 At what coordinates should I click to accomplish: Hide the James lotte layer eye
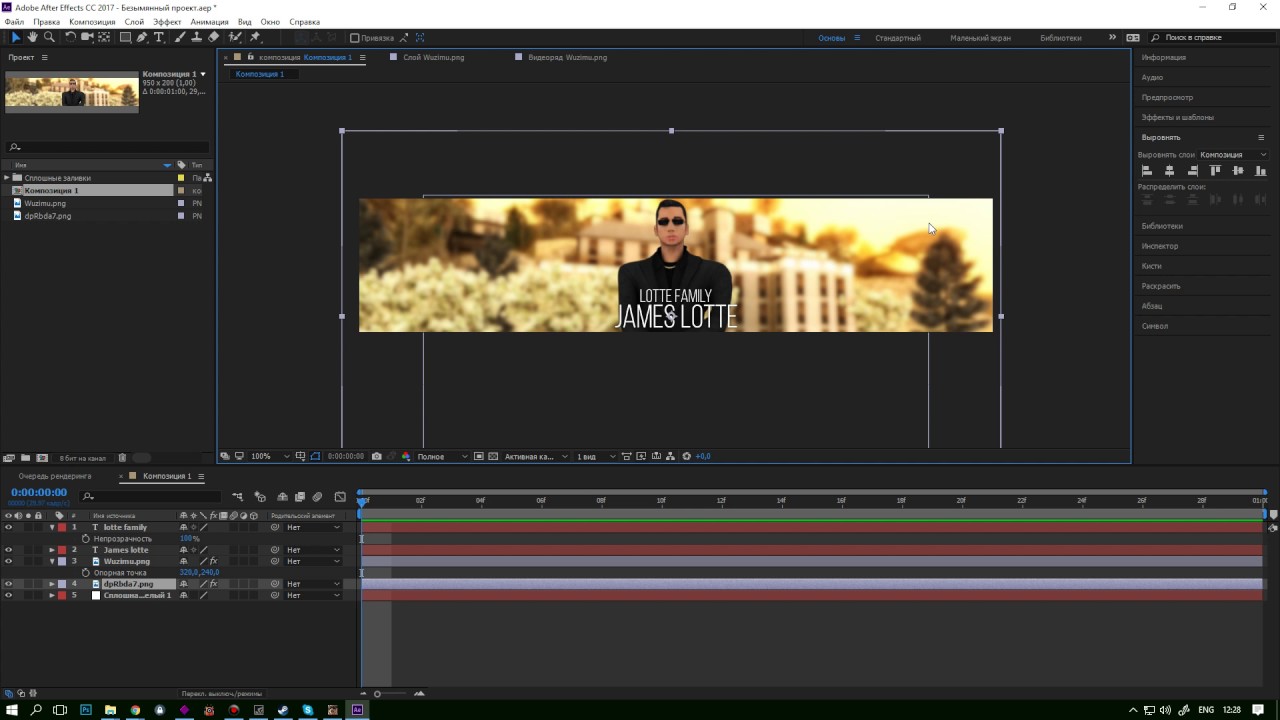click(x=8, y=550)
